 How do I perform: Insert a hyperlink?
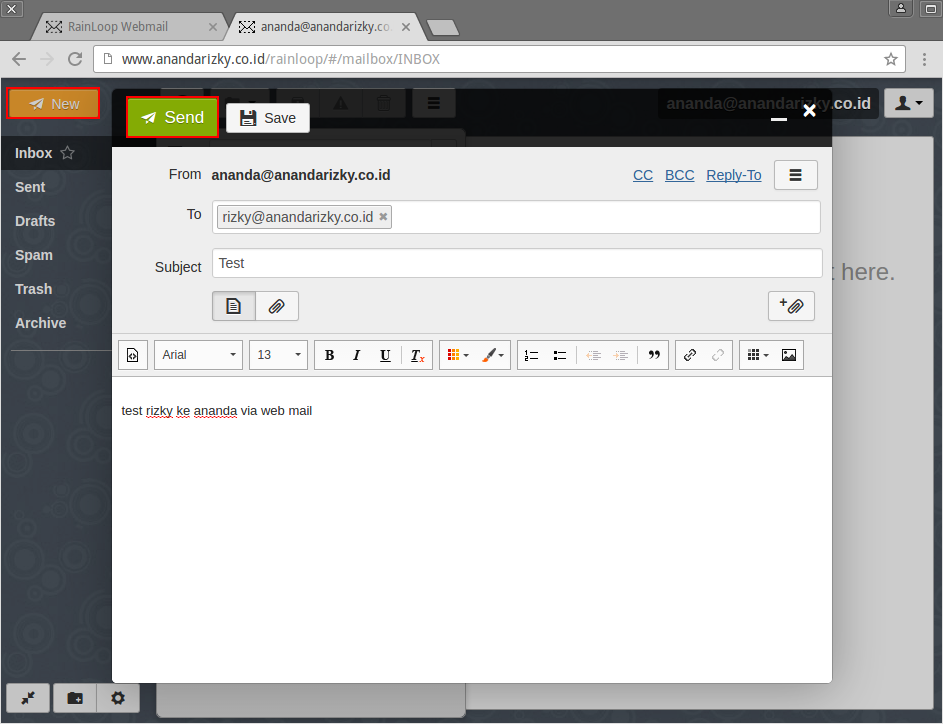pyautogui.click(x=690, y=355)
